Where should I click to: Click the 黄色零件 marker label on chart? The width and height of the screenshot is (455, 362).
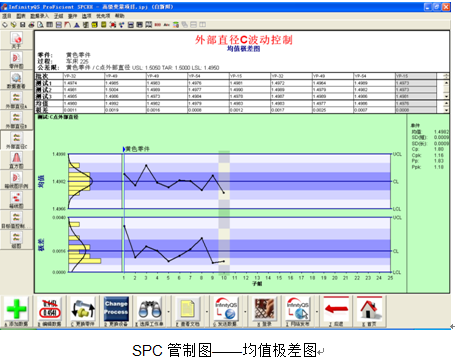click(x=137, y=149)
